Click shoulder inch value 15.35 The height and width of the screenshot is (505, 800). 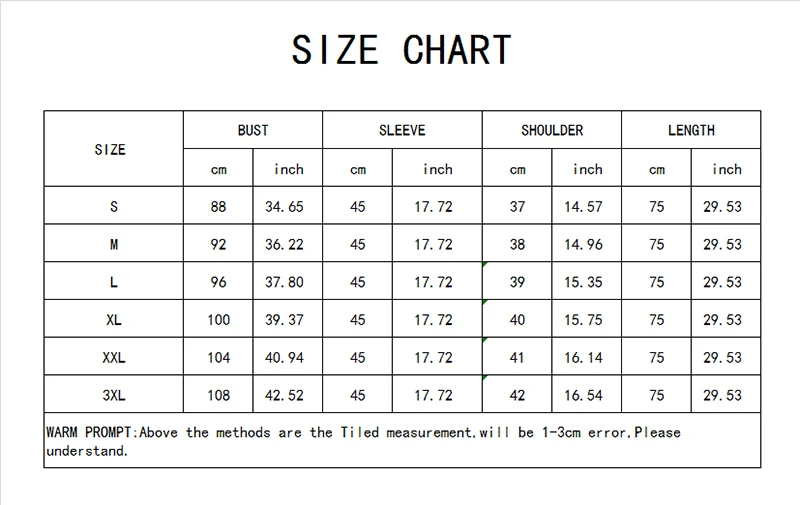[583, 282]
